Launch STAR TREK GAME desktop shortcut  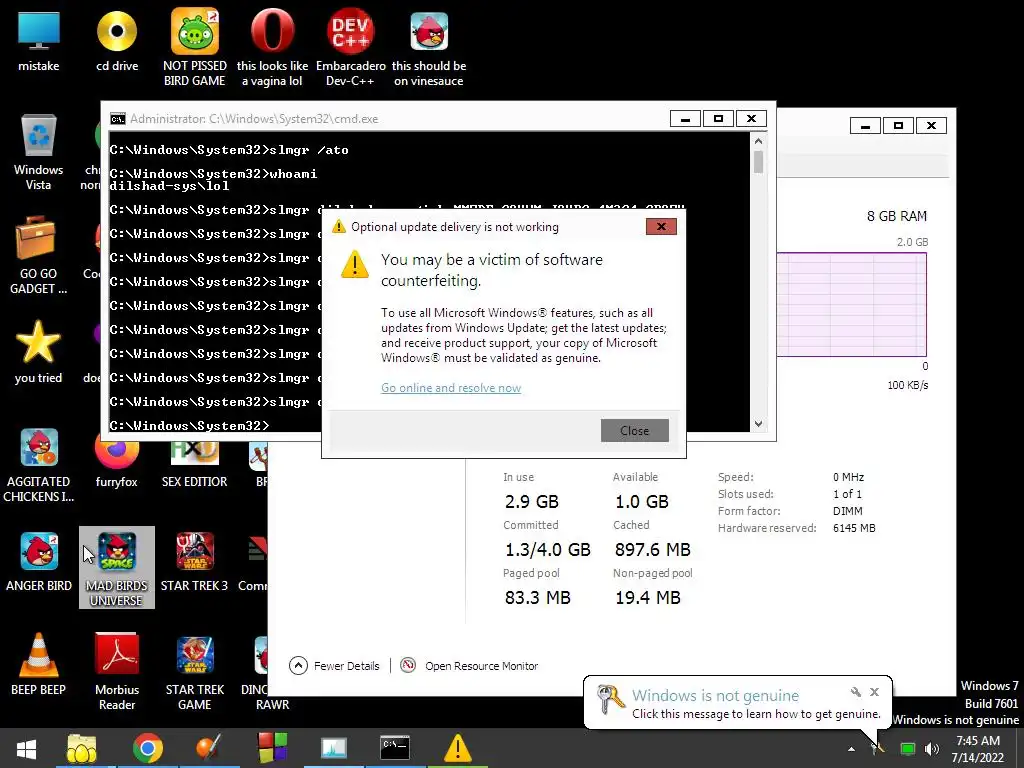tap(195, 673)
